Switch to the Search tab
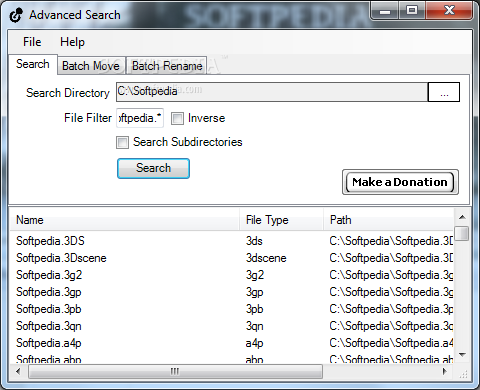Screen dimensions: 480x390 pyautogui.click(x=33, y=64)
